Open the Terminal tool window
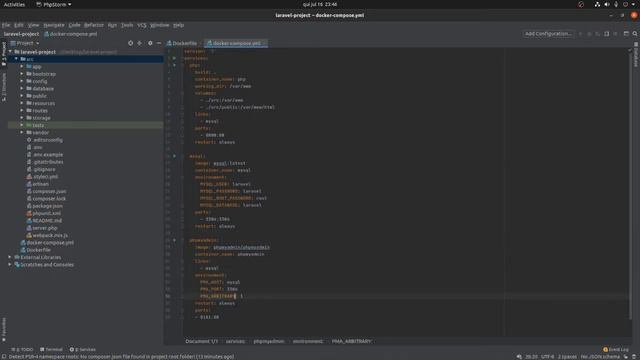The width and height of the screenshot is (640, 360). [51, 349]
